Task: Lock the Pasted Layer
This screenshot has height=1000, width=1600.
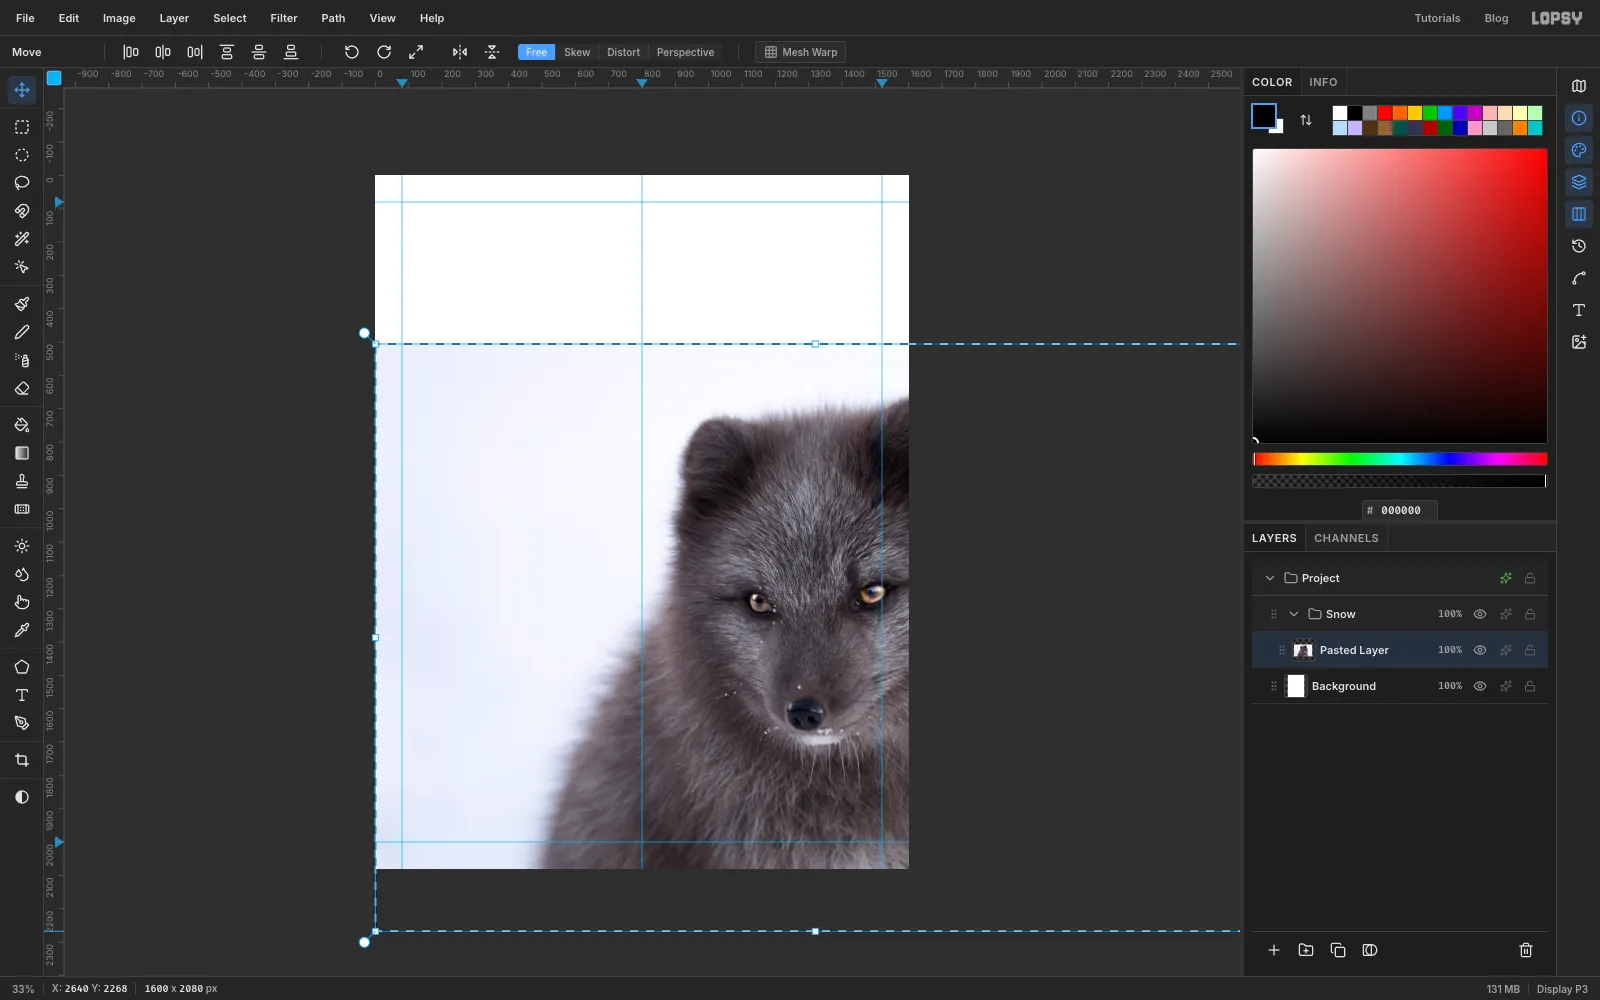Action: tap(1530, 650)
